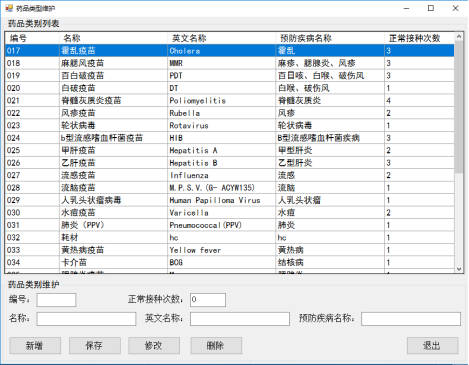Screen dimensions: 469x365
Task: Select the Hepatitis B row
Action: click(x=230, y=163)
